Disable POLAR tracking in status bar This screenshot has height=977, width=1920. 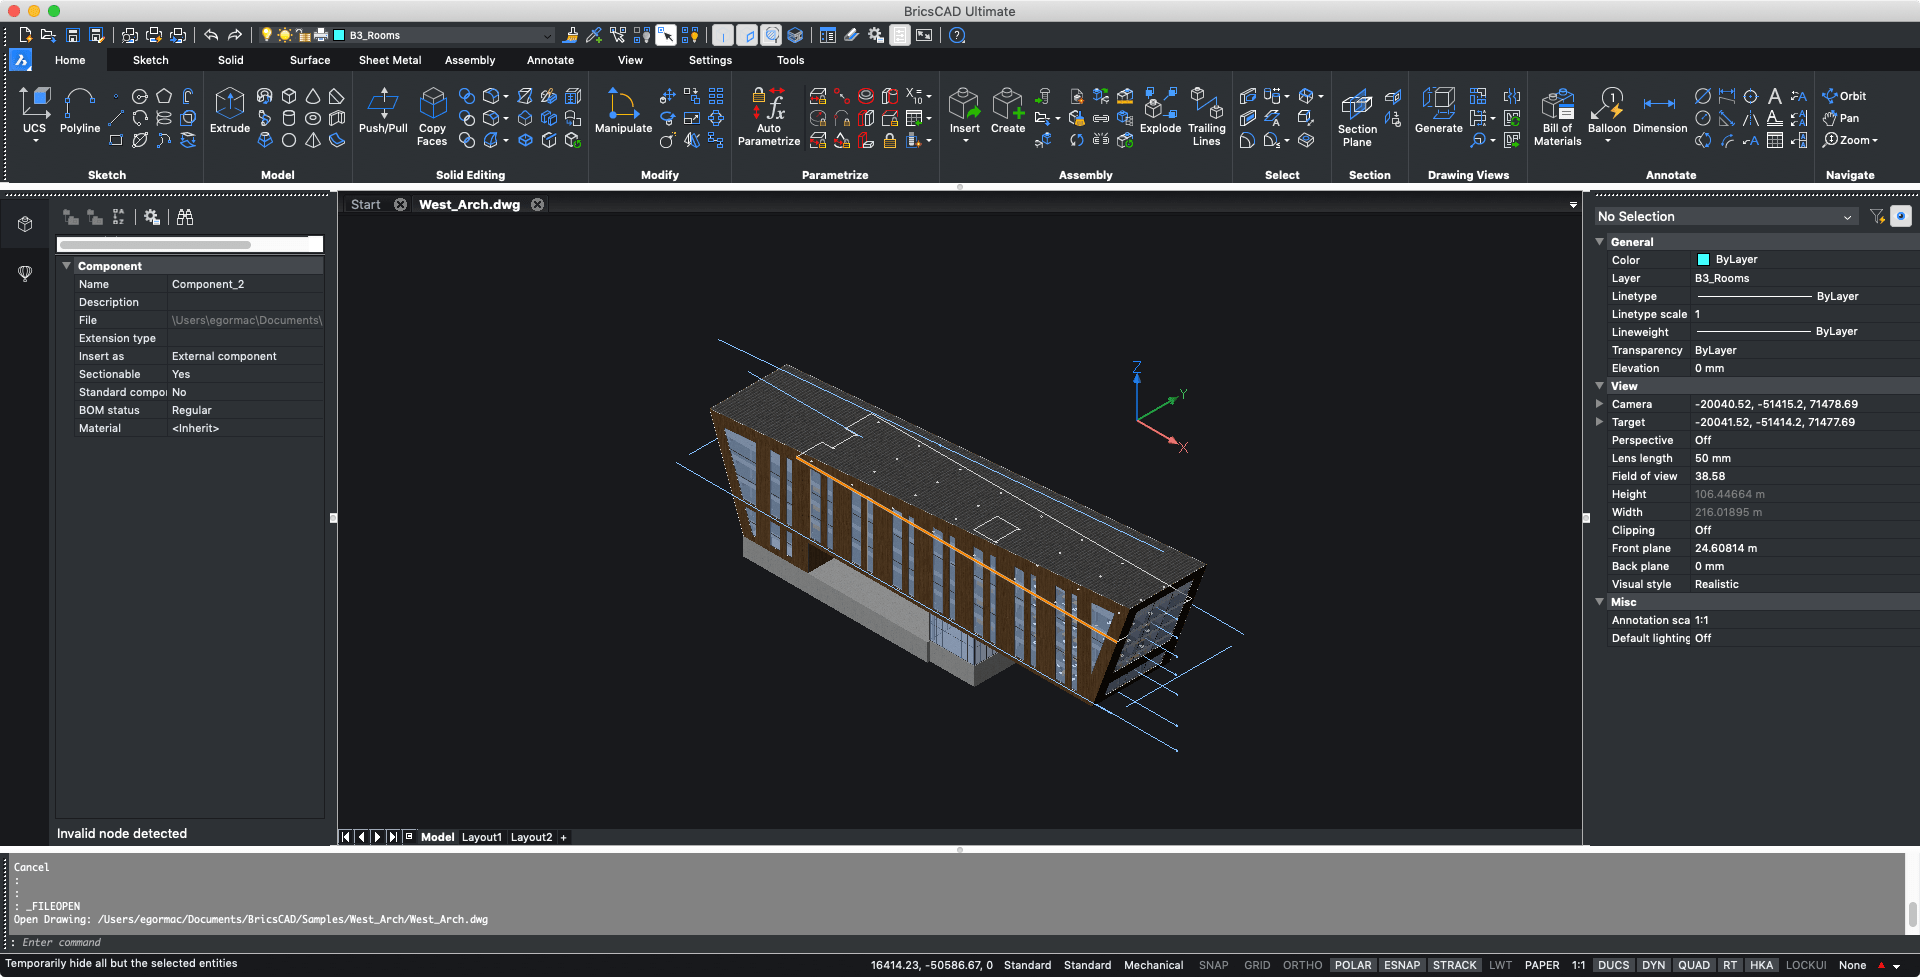click(x=1352, y=965)
